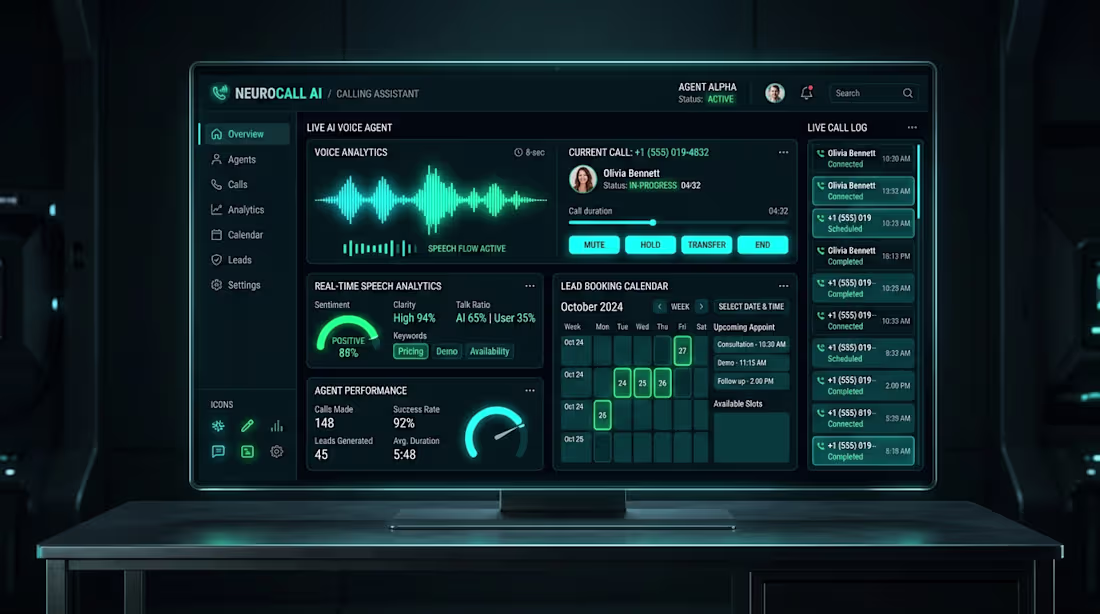Open the chat message bubble icon under ICONS
The image size is (1100, 614).
(x=218, y=451)
